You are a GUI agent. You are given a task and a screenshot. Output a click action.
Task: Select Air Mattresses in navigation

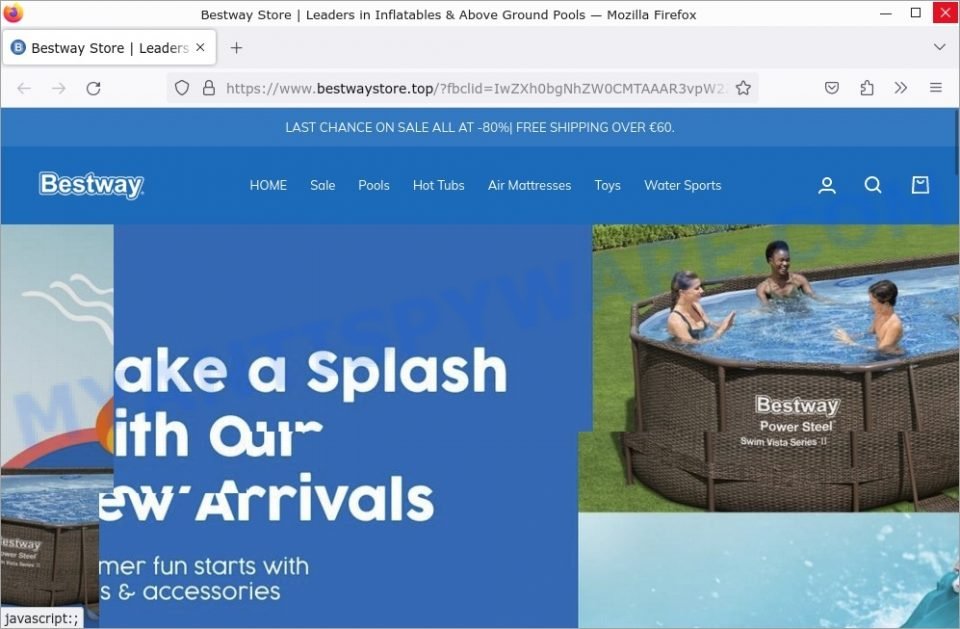click(530, 185)
